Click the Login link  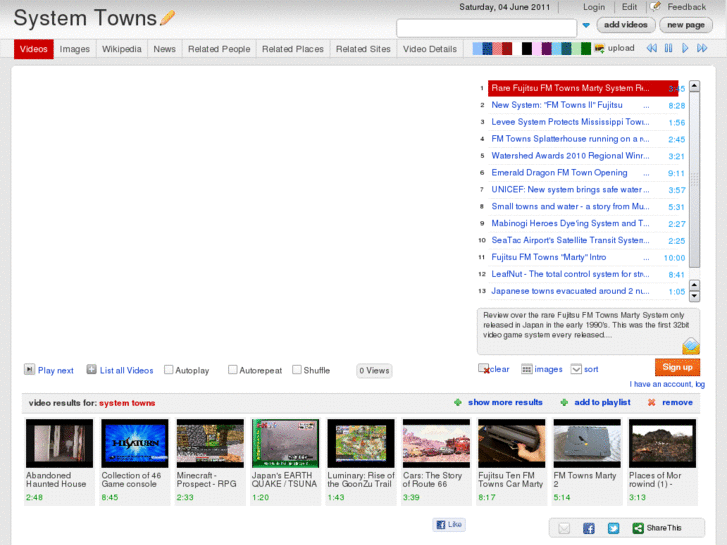594,7
